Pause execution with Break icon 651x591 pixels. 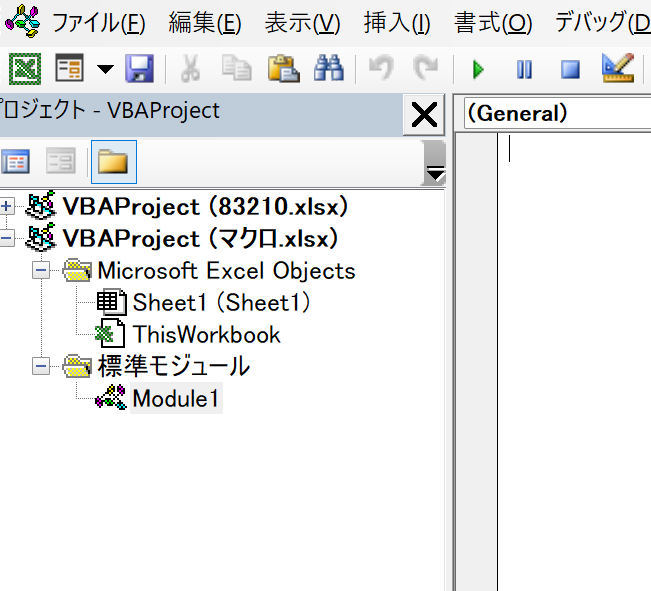tap(524, 69)
